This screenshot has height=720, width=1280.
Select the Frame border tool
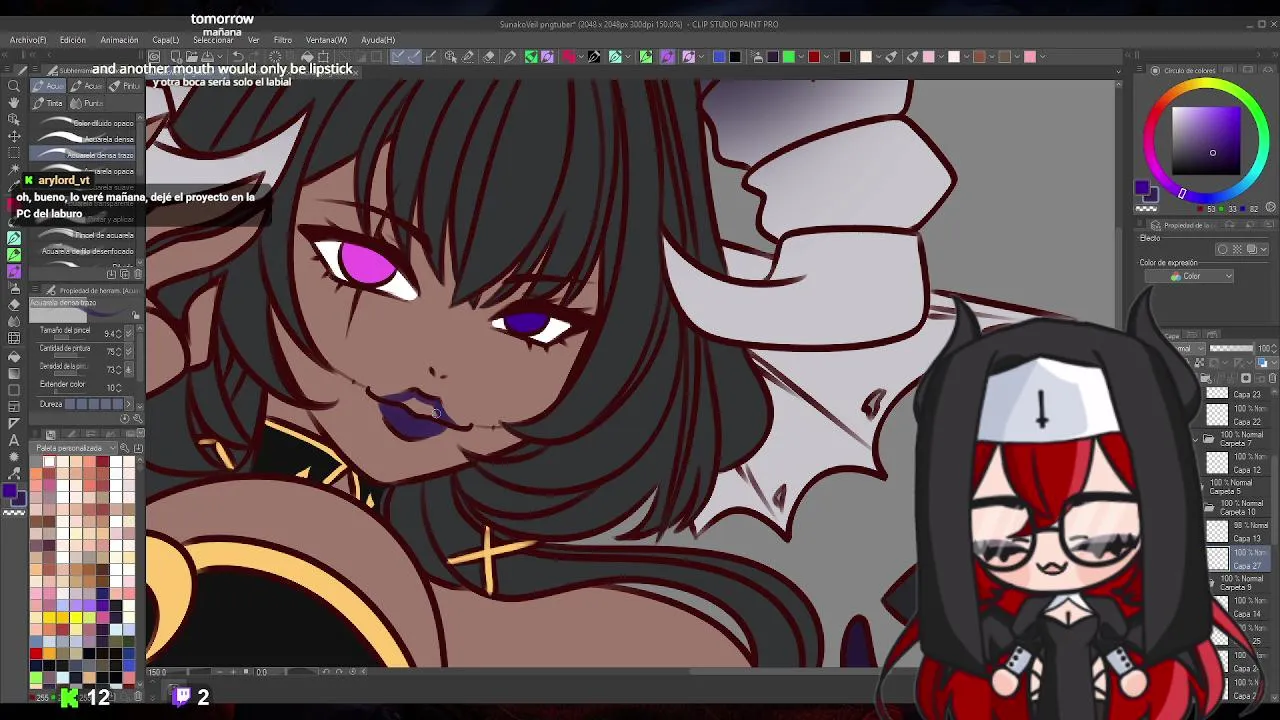click(14, 407)
